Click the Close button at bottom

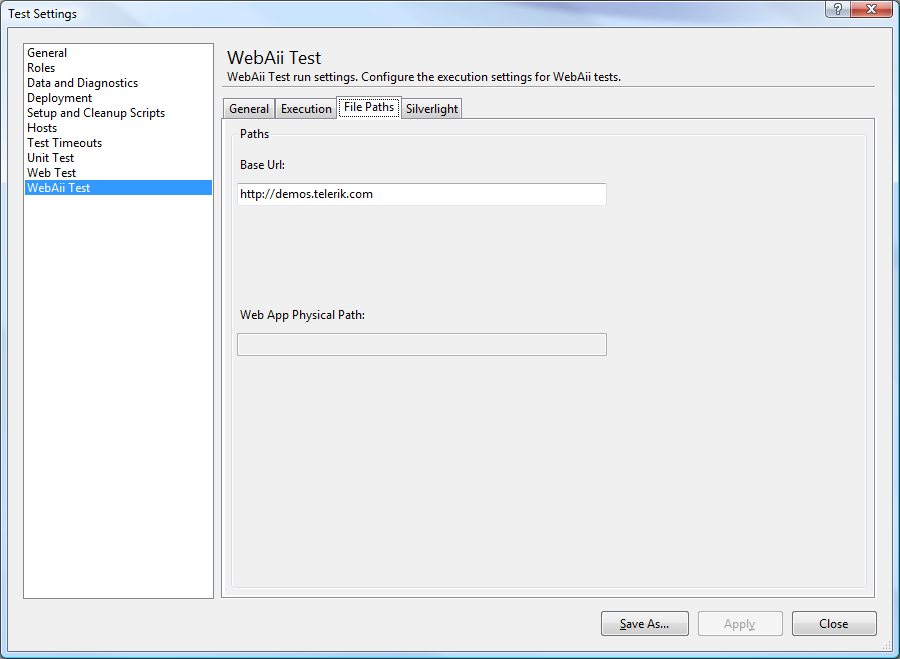click(833, 624)
